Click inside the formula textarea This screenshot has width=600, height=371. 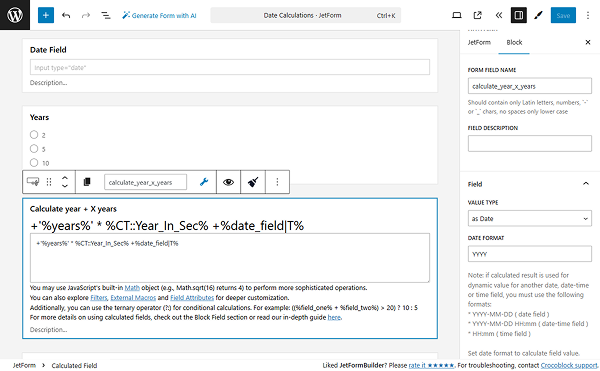[x=230, y=258]
